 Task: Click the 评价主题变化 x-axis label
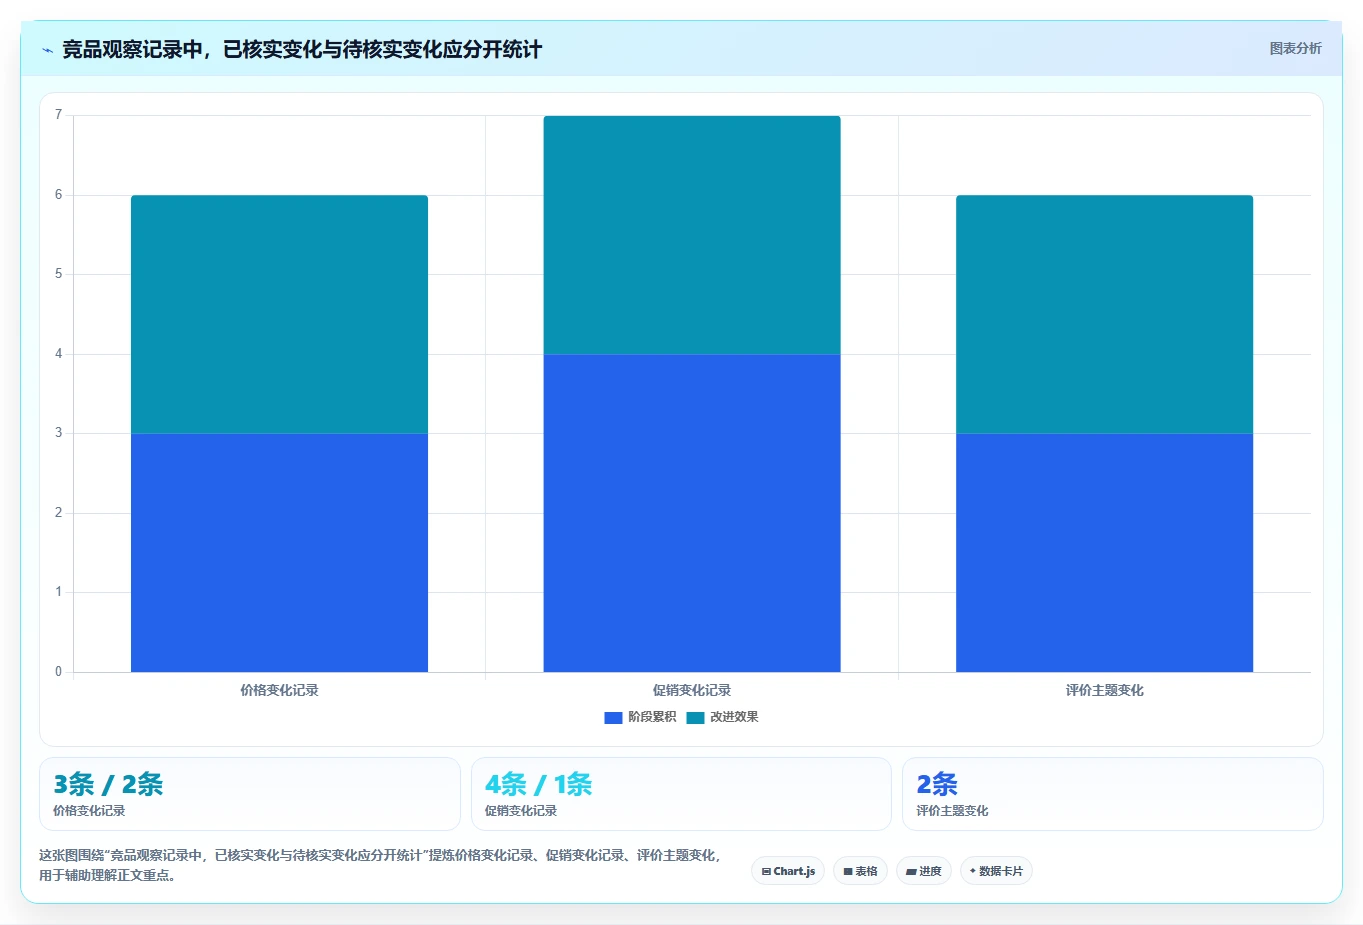(x=1104, y=690)
